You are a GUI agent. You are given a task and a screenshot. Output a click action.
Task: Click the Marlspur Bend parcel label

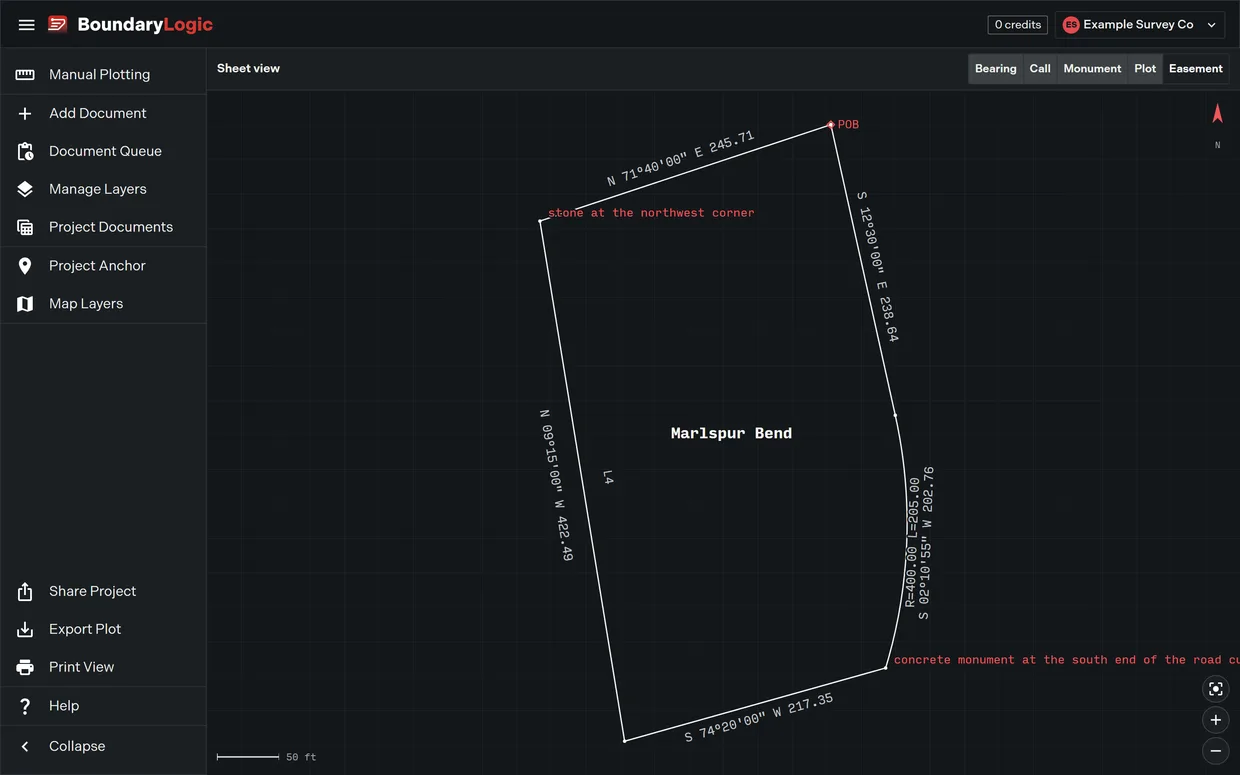[x=731, y=434]
